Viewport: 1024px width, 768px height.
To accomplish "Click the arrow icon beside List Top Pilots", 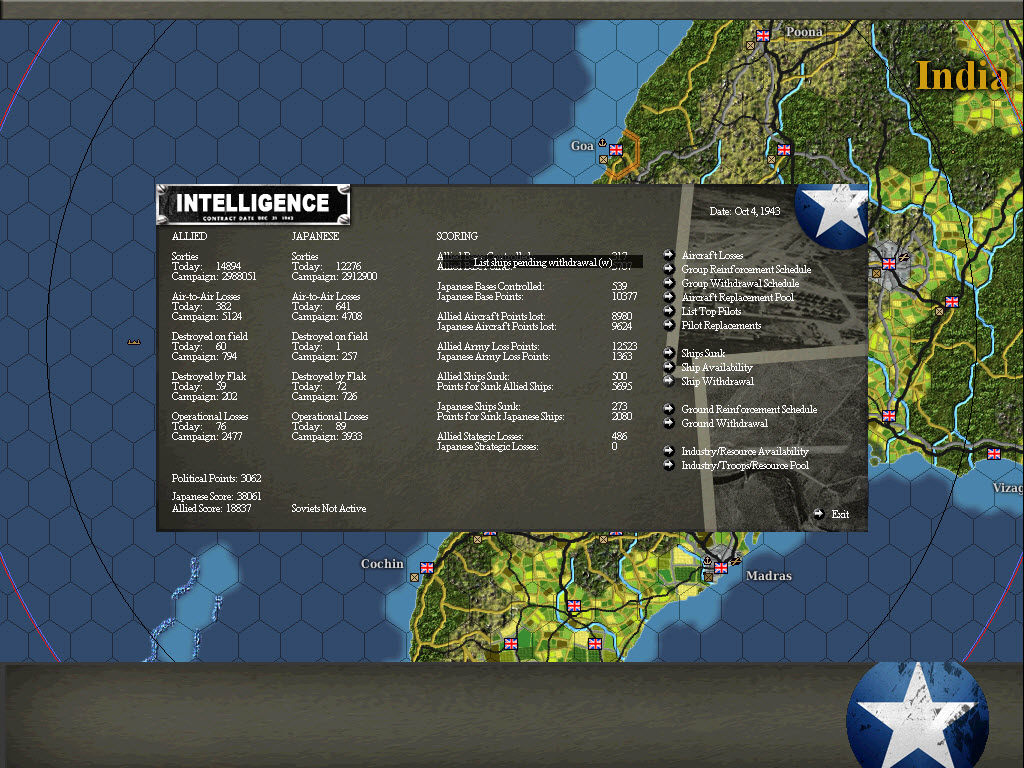I will pos(669,311).
